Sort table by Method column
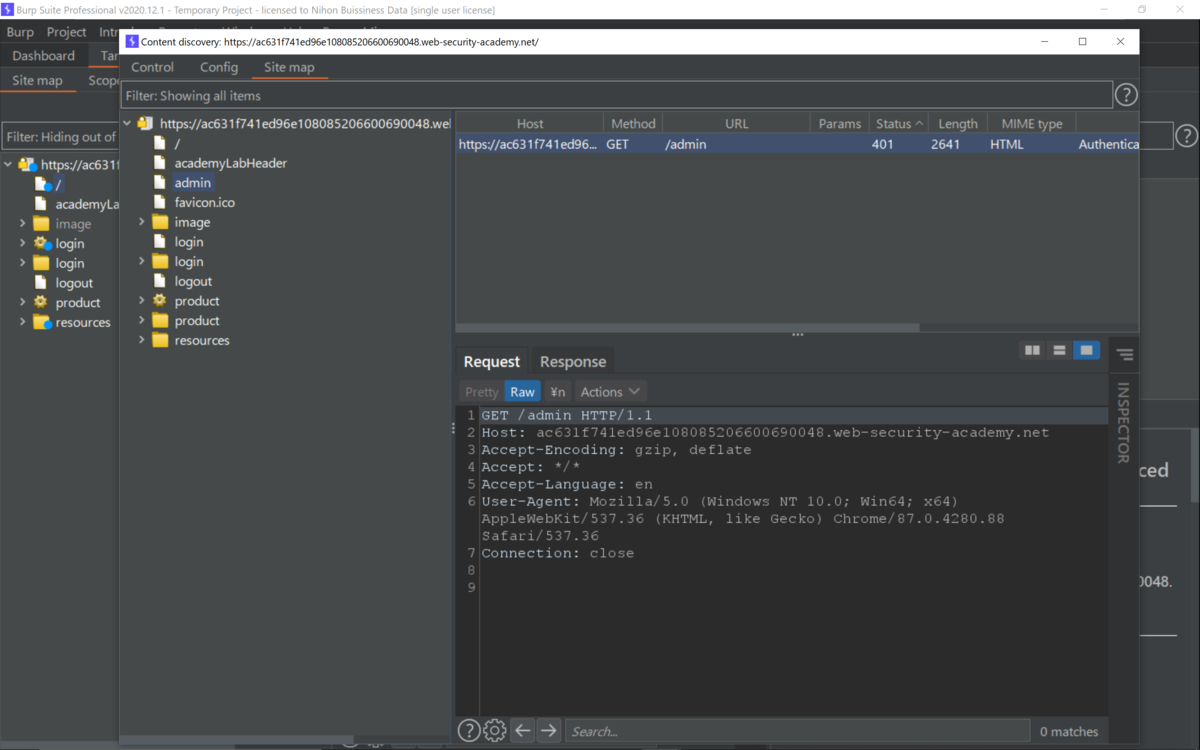Screen dimensions: 1200x750 [633, 124]
